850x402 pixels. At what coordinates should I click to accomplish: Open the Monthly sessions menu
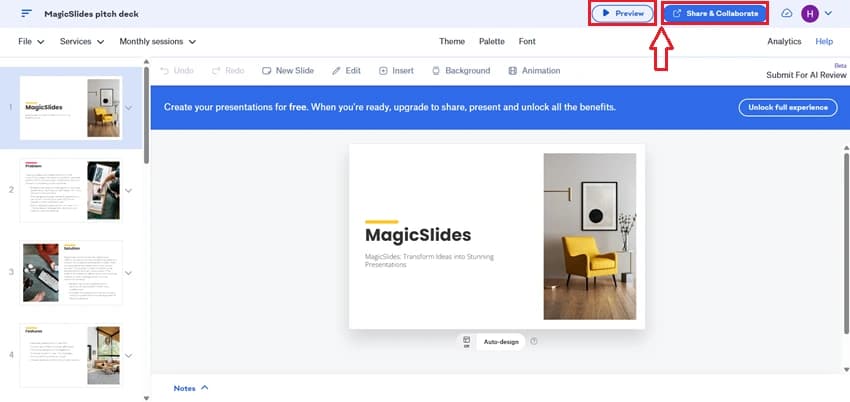[158, 41]
